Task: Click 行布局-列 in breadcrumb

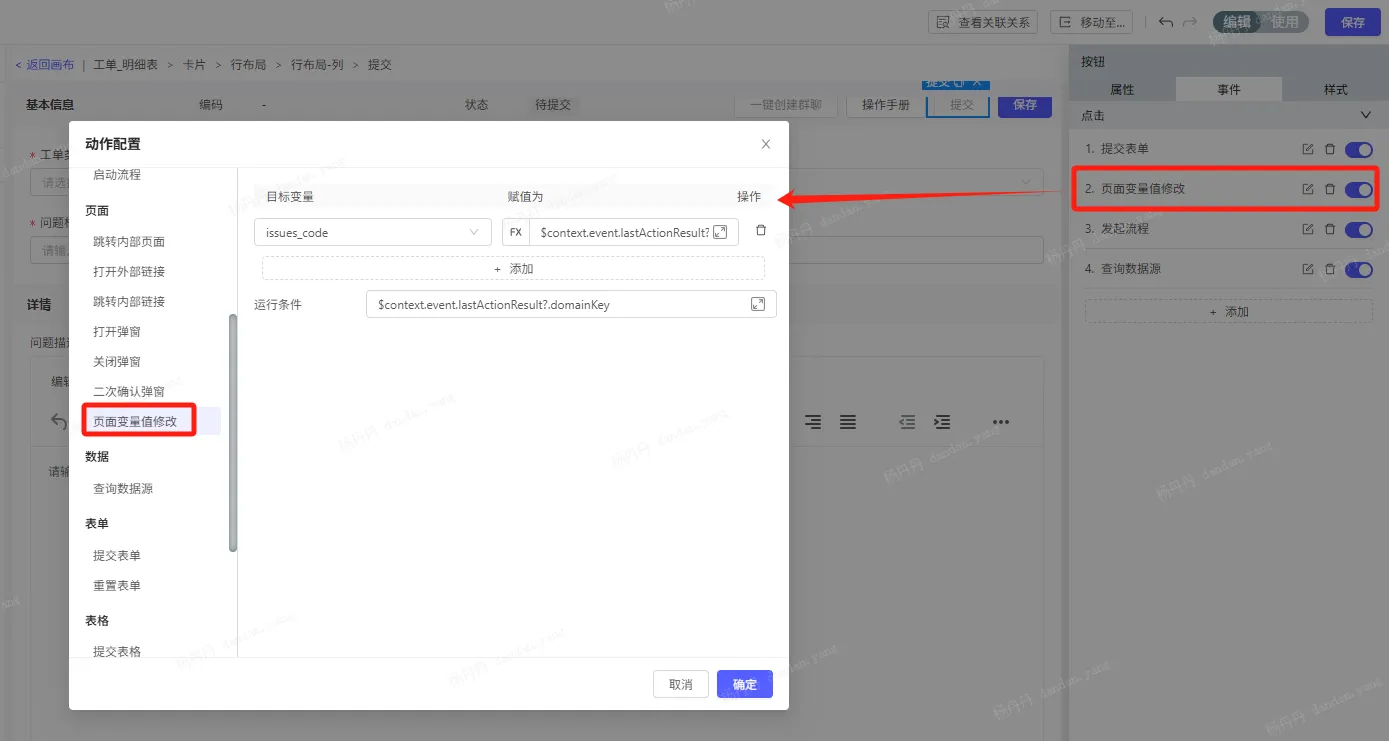Action: (x=317, y=65)
